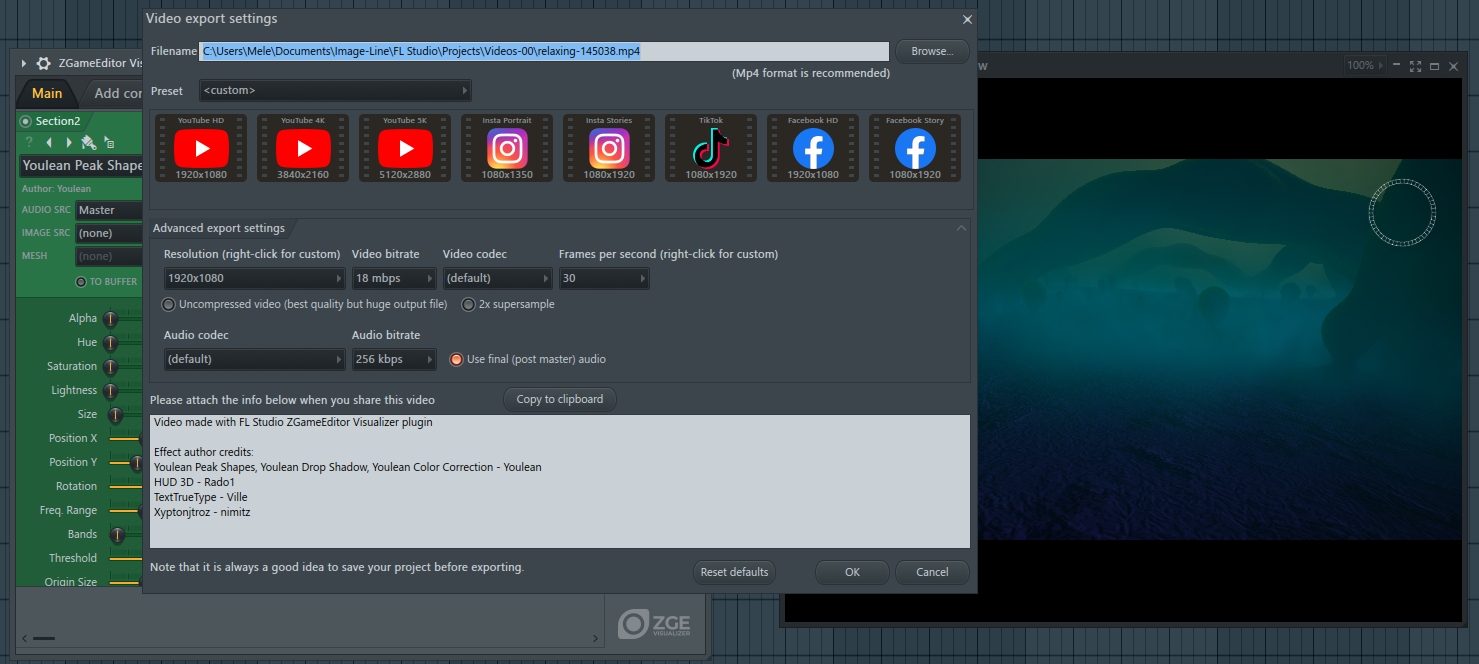
Task: Open the Resolution dropdown set to 1920x1080
Action: point(255,278)
